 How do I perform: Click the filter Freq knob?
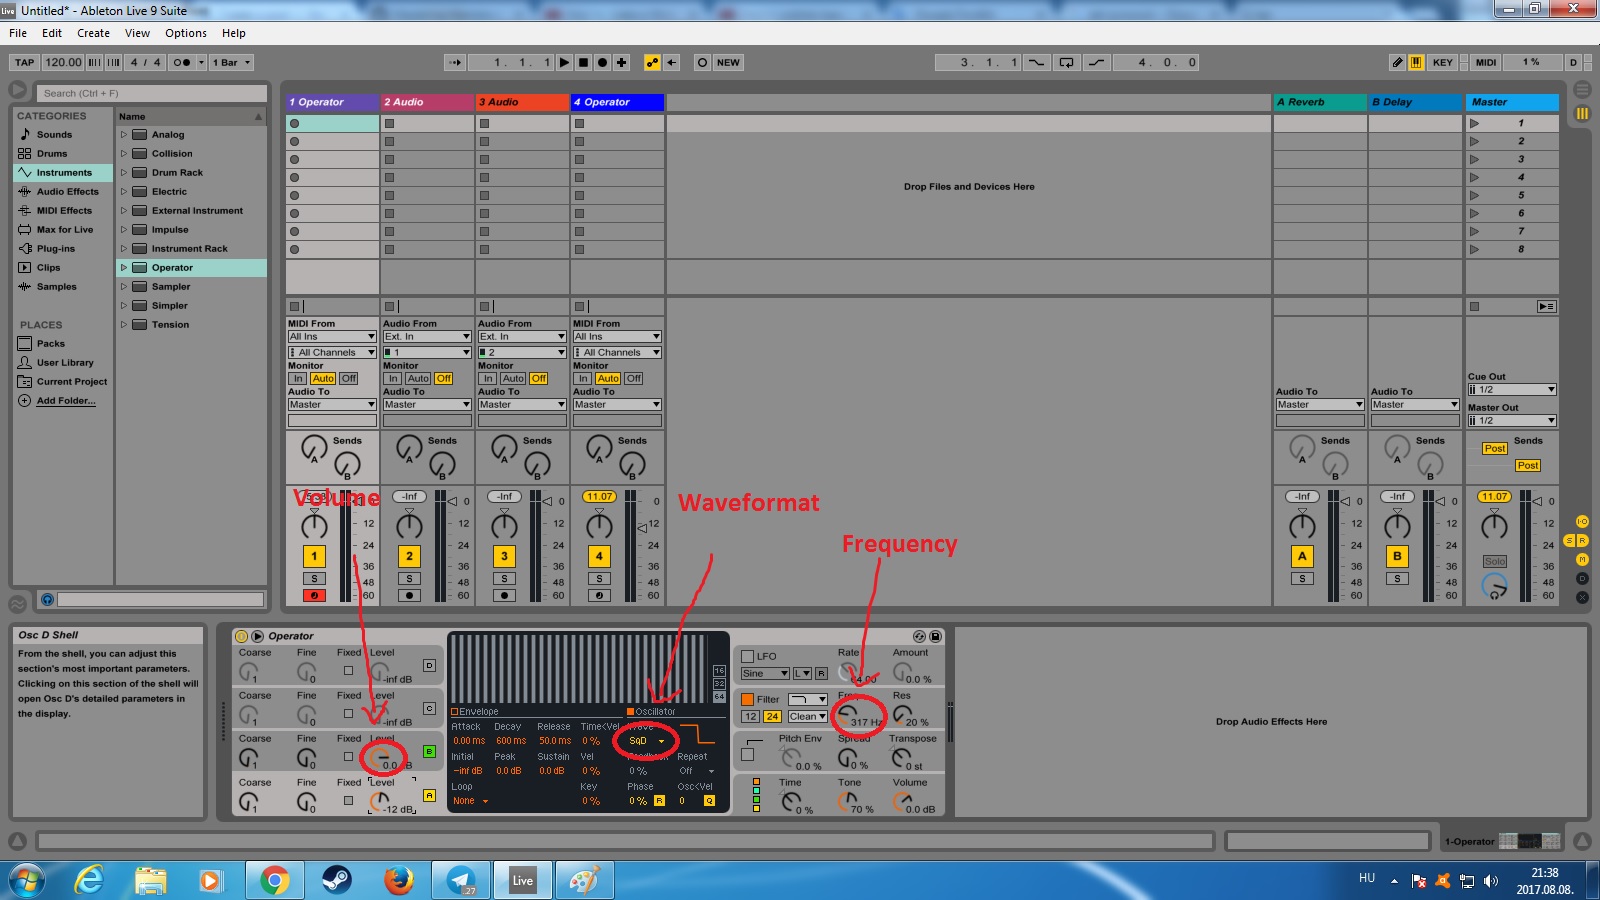click(848, 714)
